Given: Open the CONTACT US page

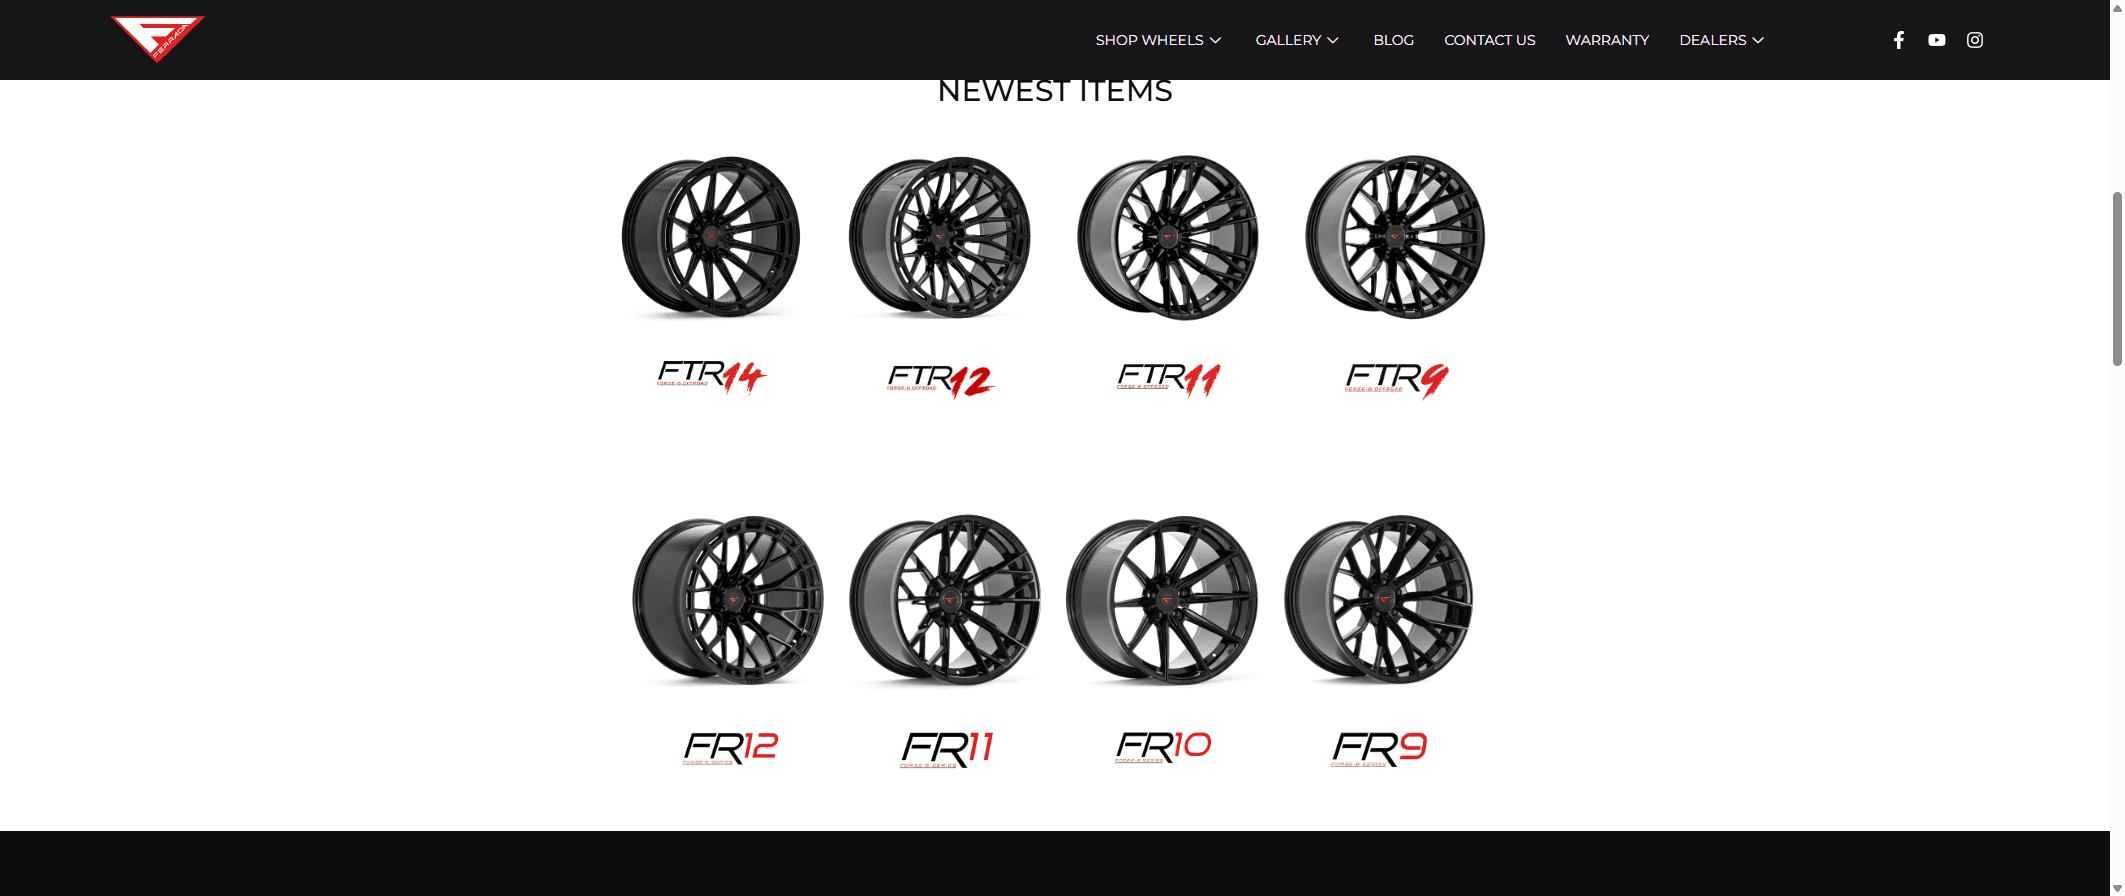Looking at the screenshot, I should pos(1489,40).
